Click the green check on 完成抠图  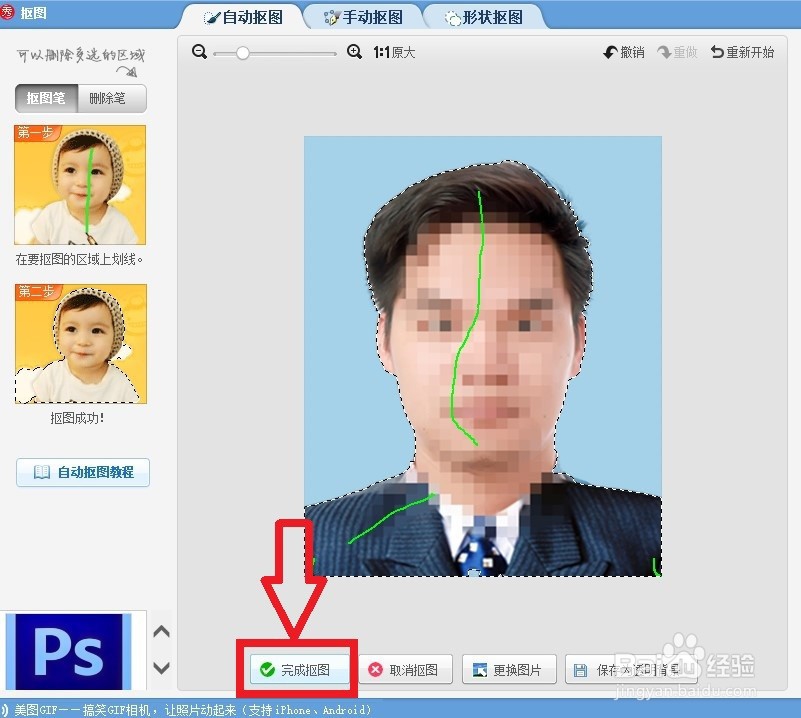point(268,669)
